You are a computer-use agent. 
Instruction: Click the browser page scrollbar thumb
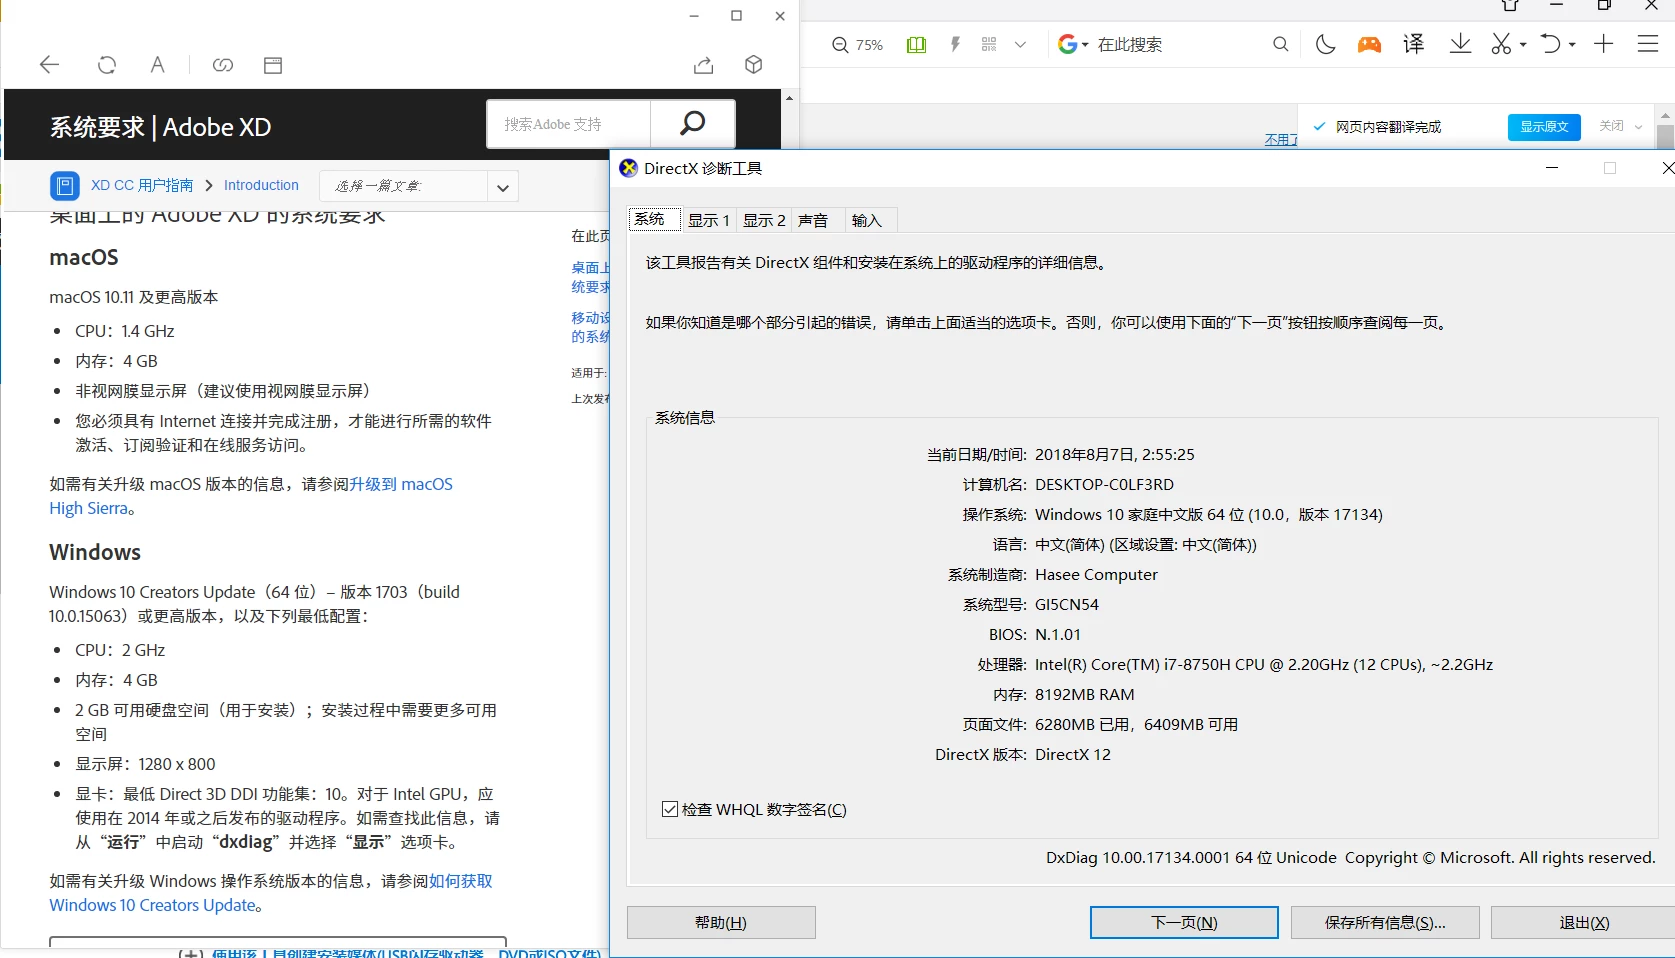click(1665, 137)
